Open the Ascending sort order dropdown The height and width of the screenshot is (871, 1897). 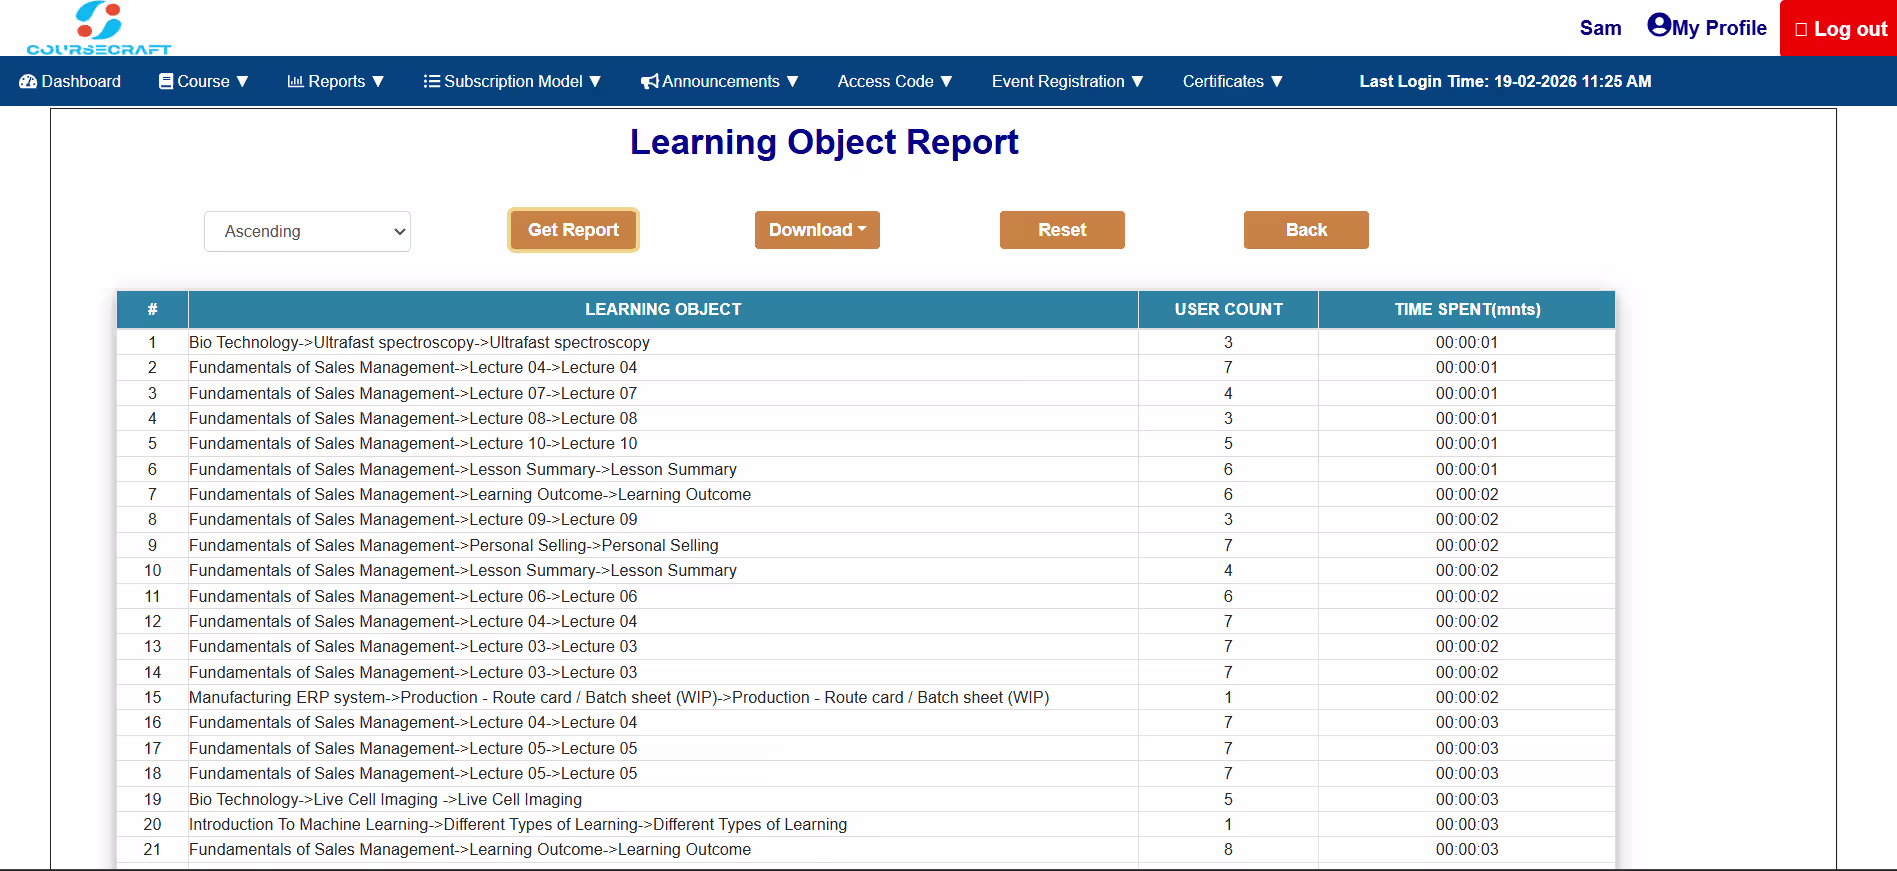click(x=307, y=231)
